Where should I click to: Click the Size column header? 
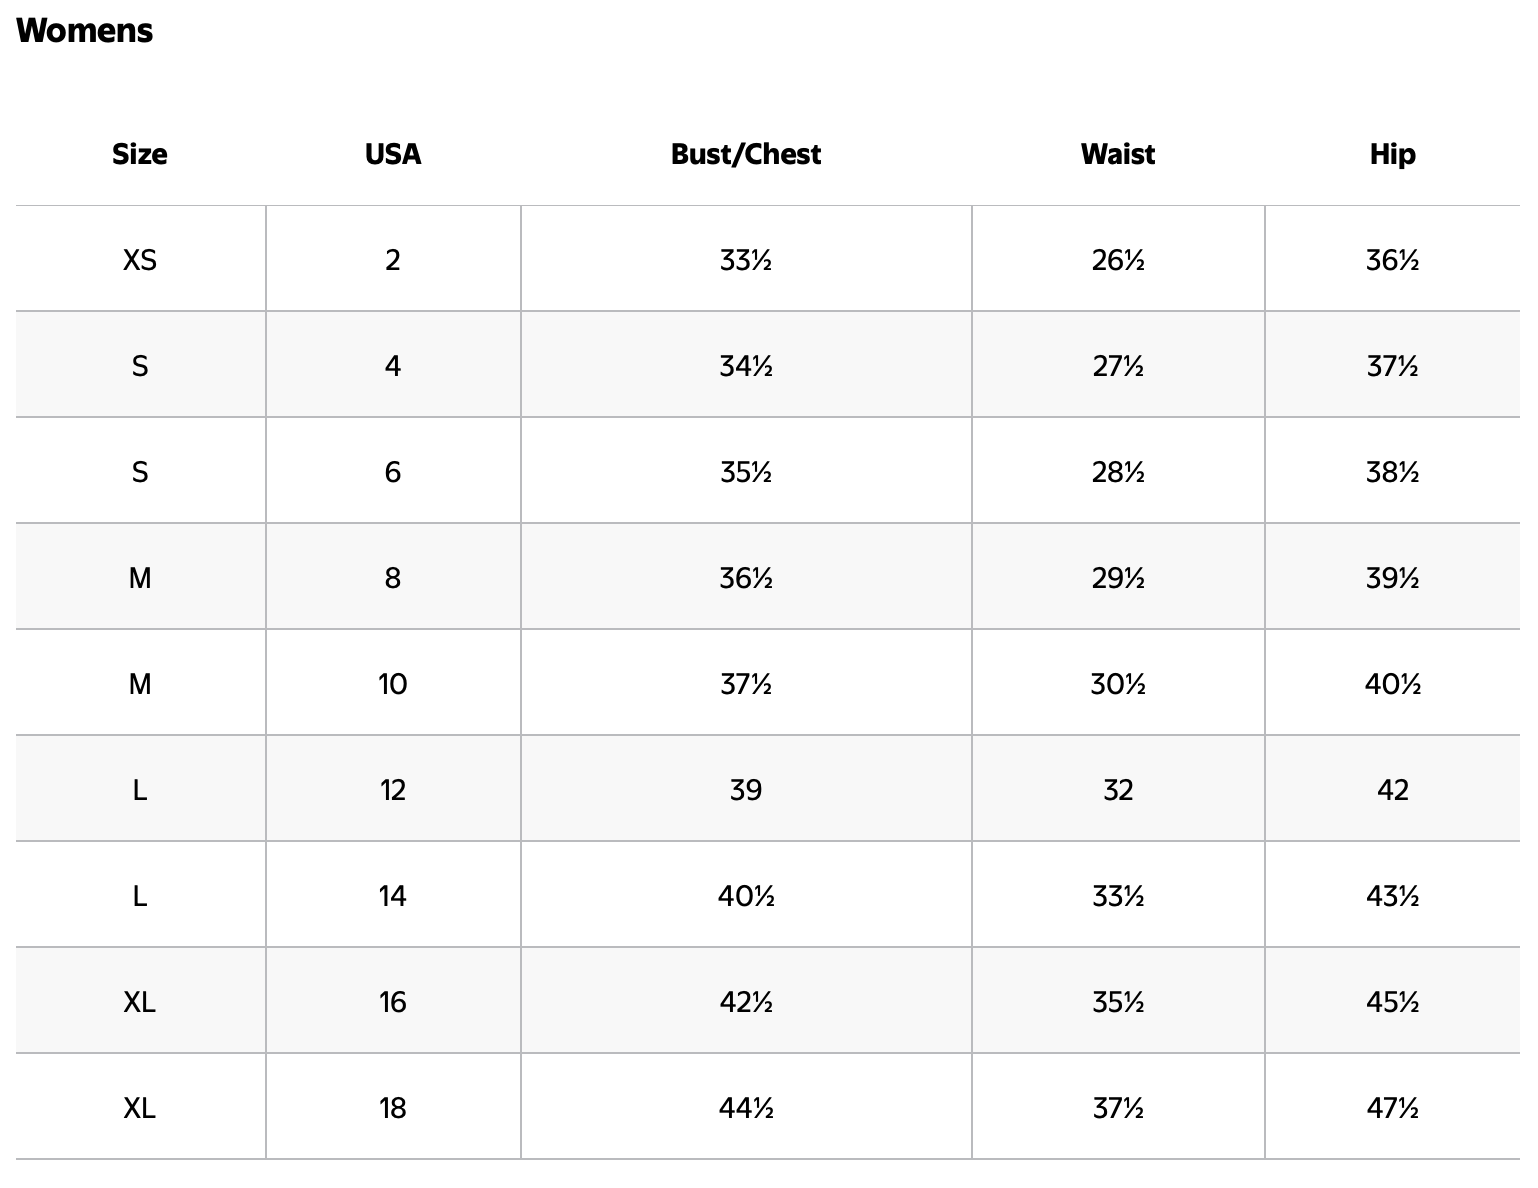pos(140,154)
